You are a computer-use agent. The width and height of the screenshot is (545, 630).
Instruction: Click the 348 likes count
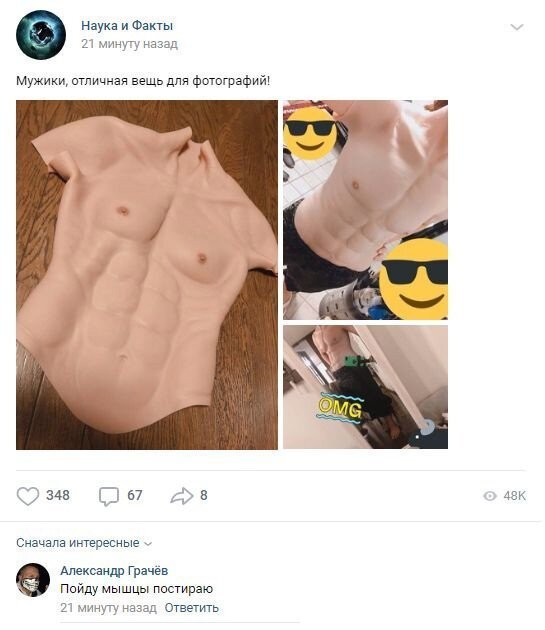click(58, 495)
